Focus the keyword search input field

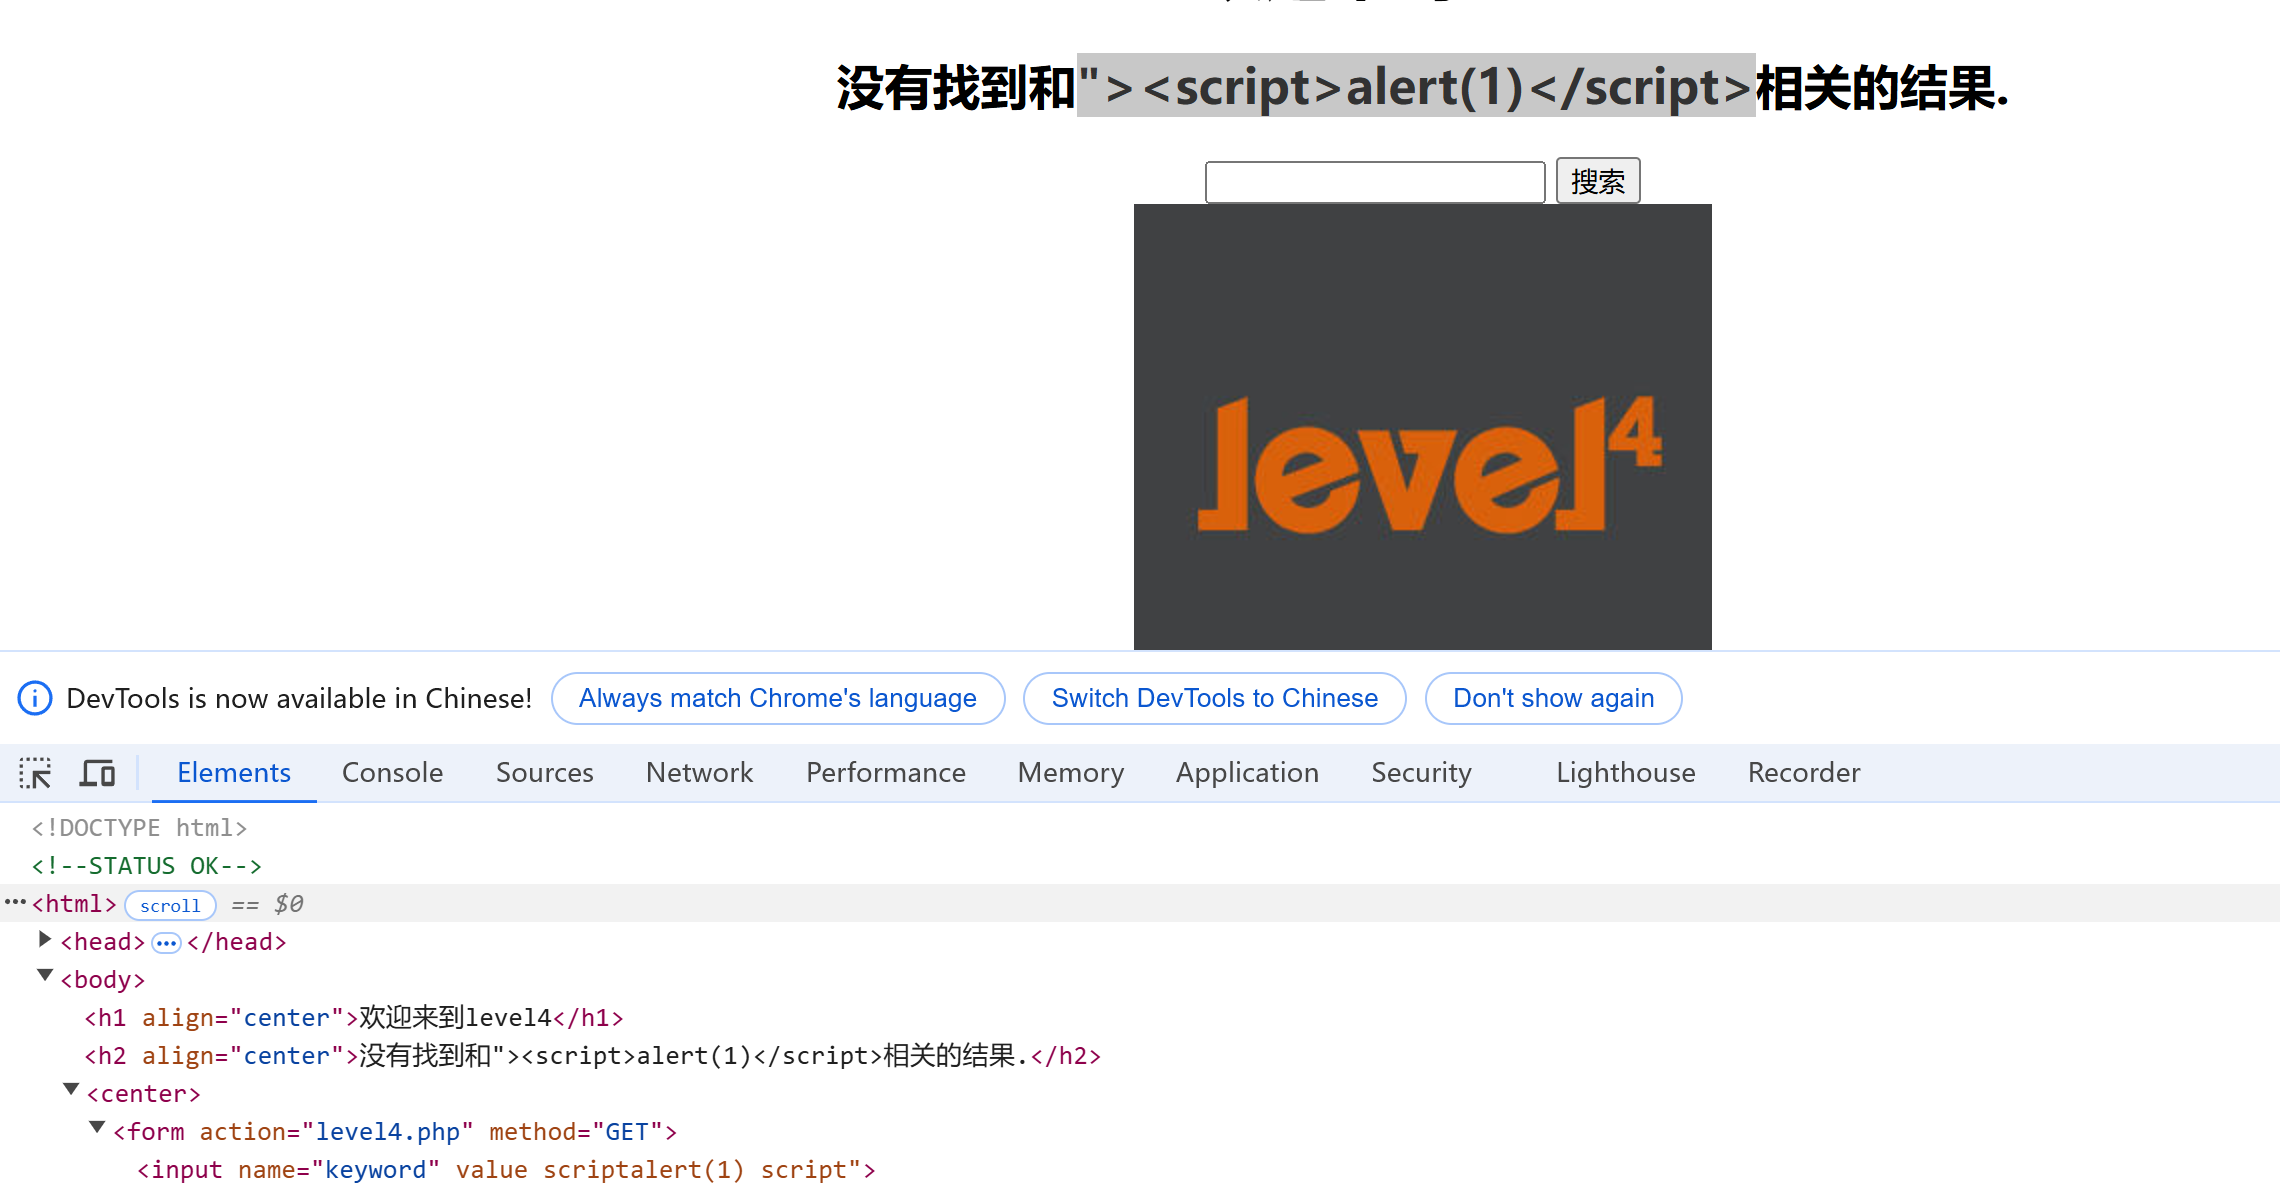(x=1374, y=182)
